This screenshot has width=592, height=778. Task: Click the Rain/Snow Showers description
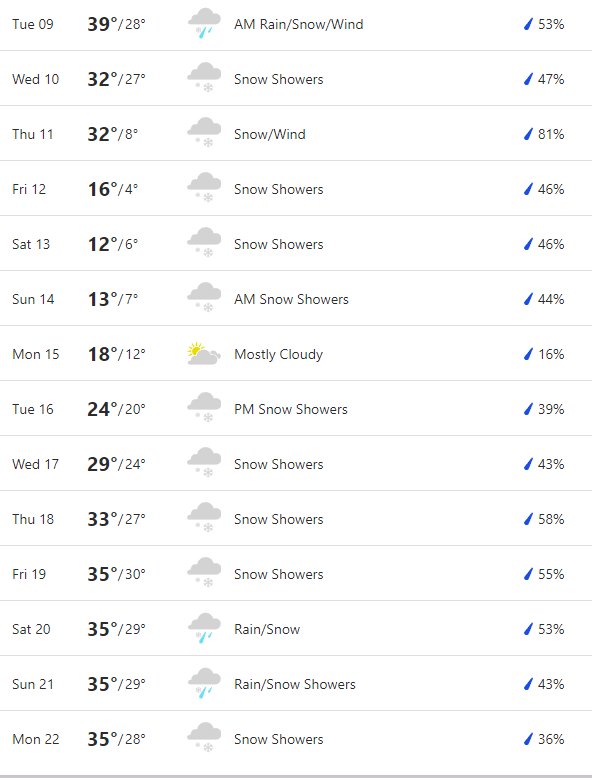tap(295, 684)
